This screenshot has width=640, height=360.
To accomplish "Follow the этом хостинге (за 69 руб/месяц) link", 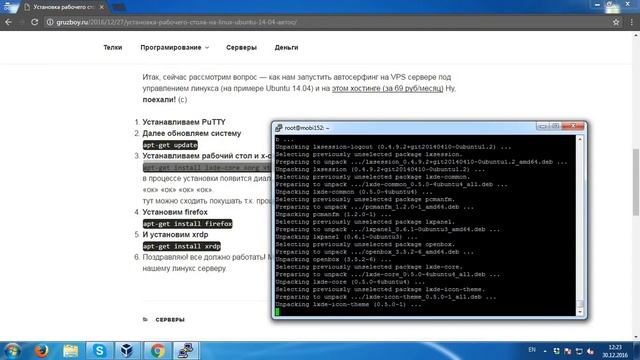I will (x=387, y=88).
